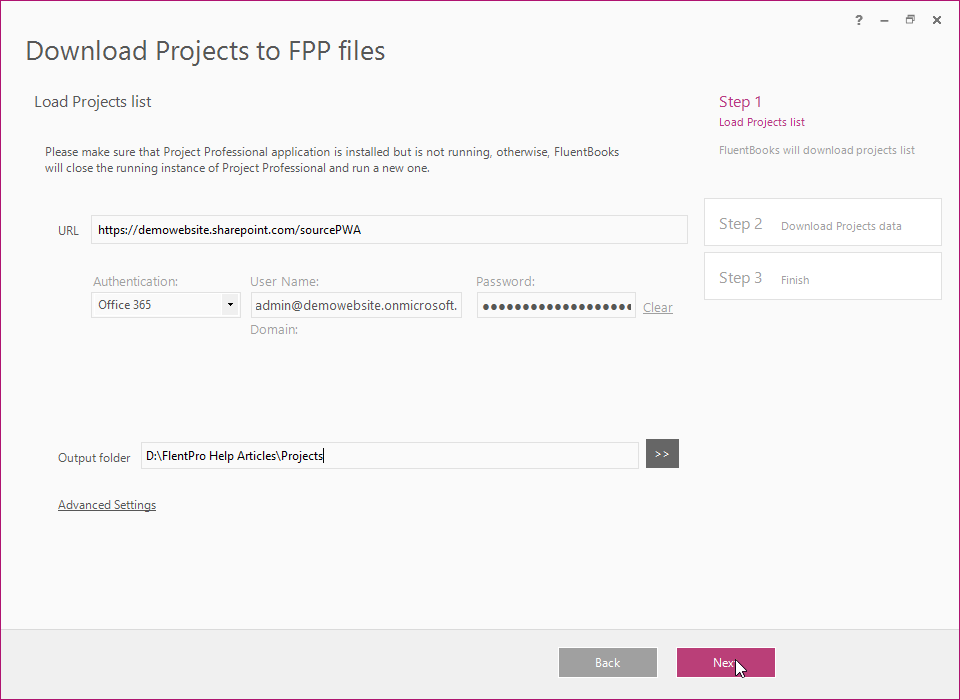
Task: Click the Output folder path field
Action: (x=389, y=456)
